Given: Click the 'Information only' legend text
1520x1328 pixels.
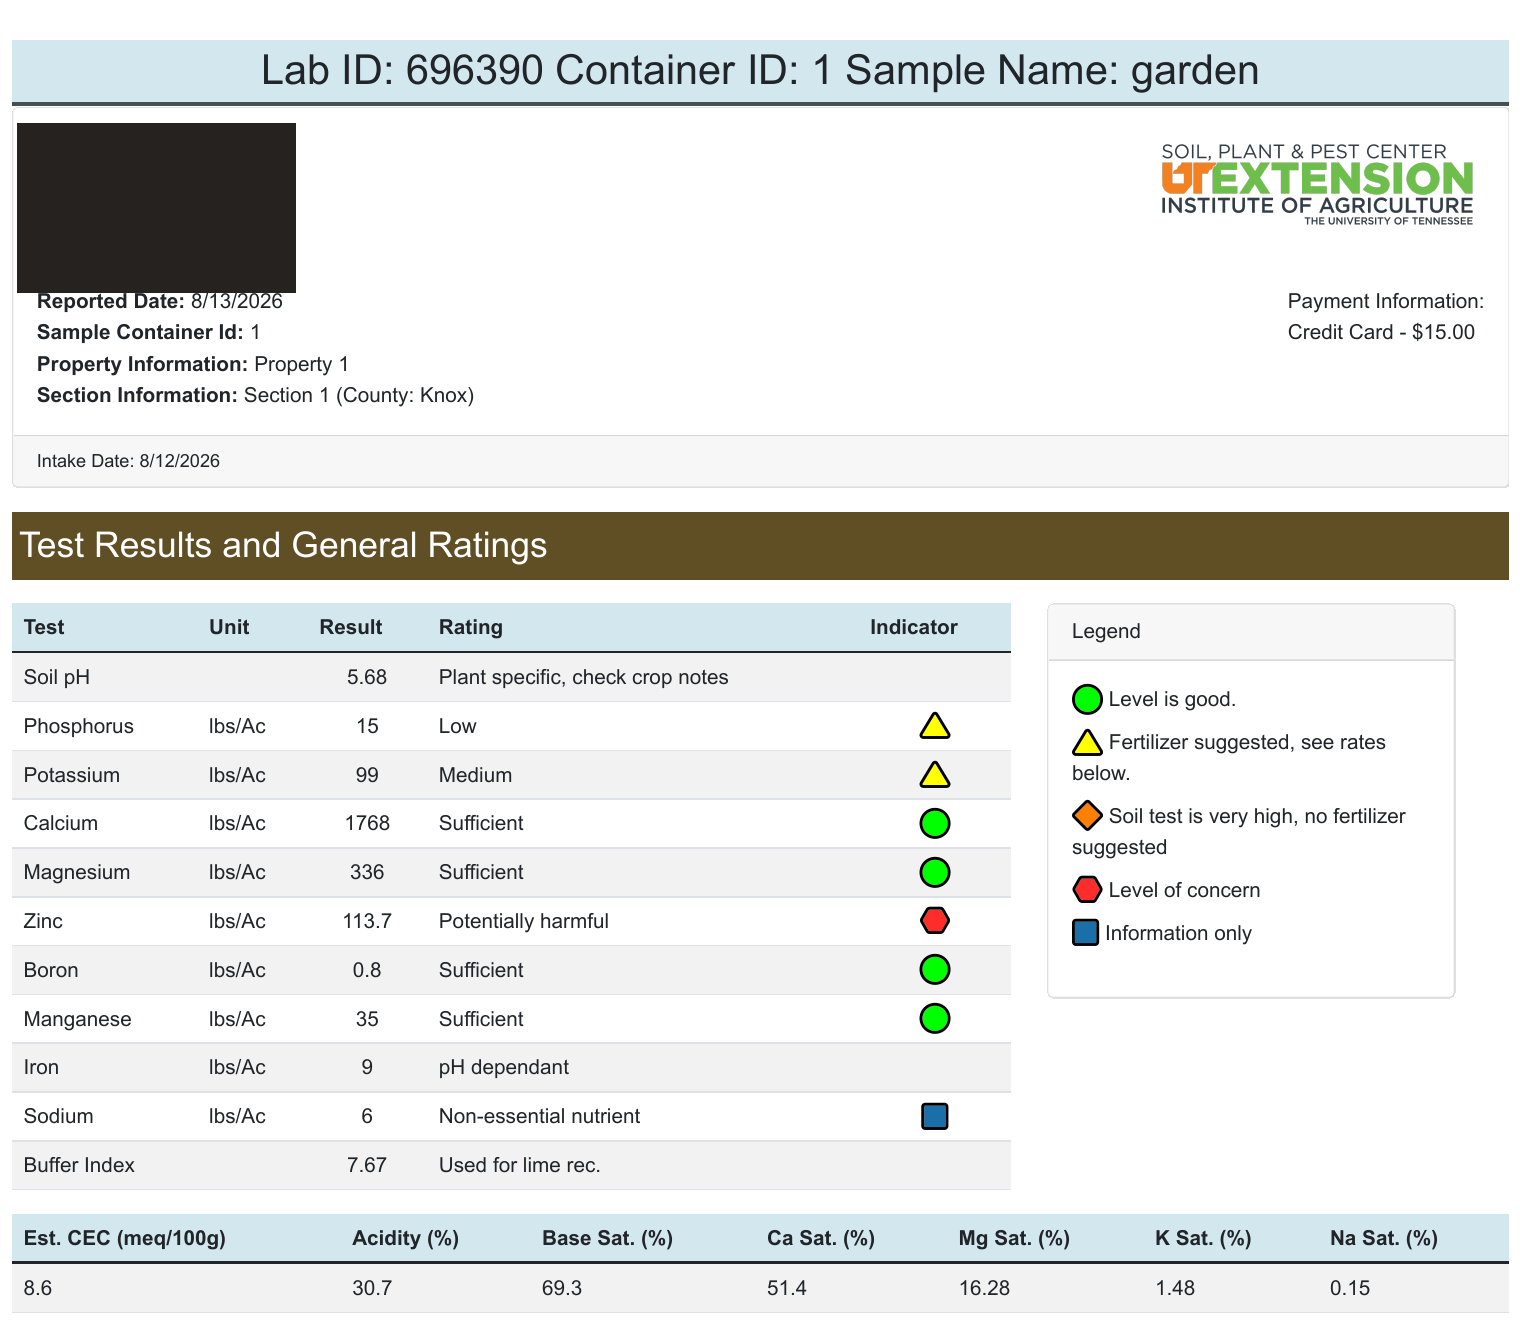Looking at the screenshot, I should point(1178,933).
